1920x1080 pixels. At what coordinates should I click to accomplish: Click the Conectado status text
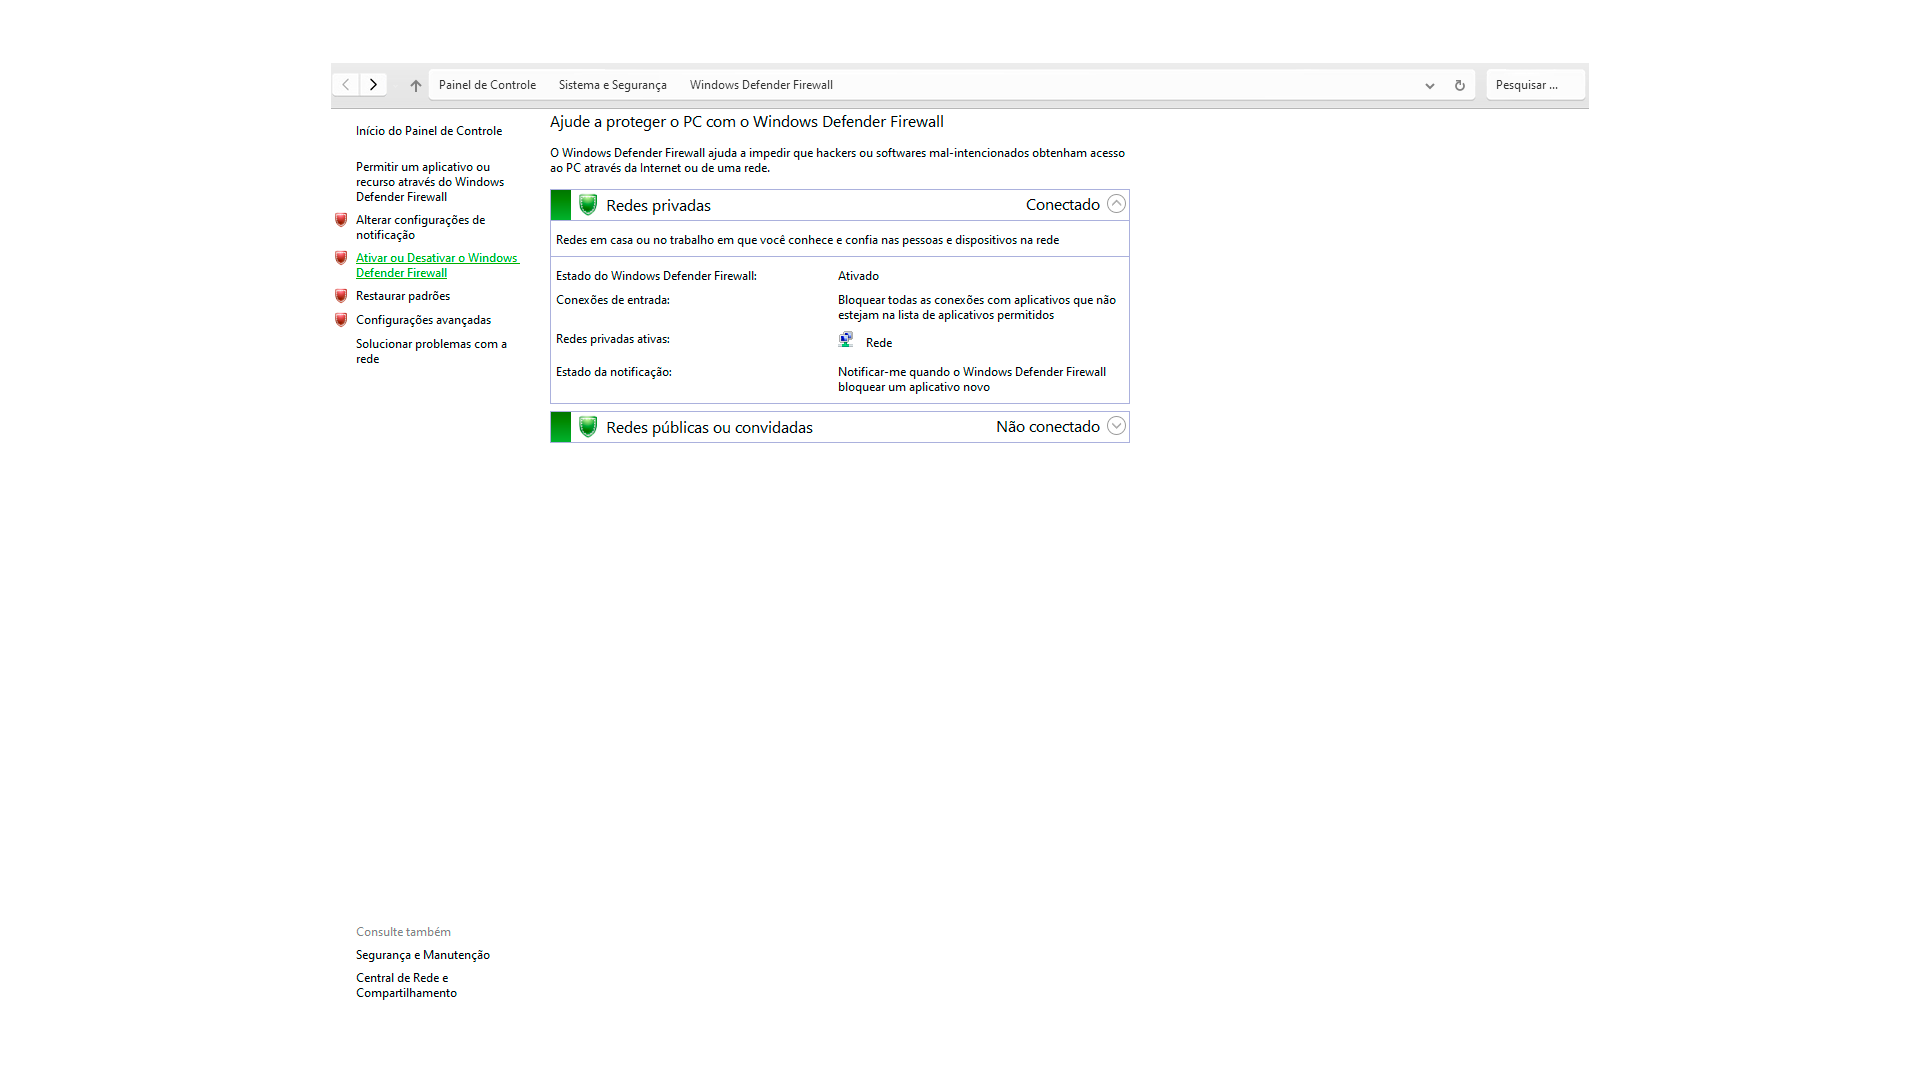pyautogui.click(x=1062, y=204)
